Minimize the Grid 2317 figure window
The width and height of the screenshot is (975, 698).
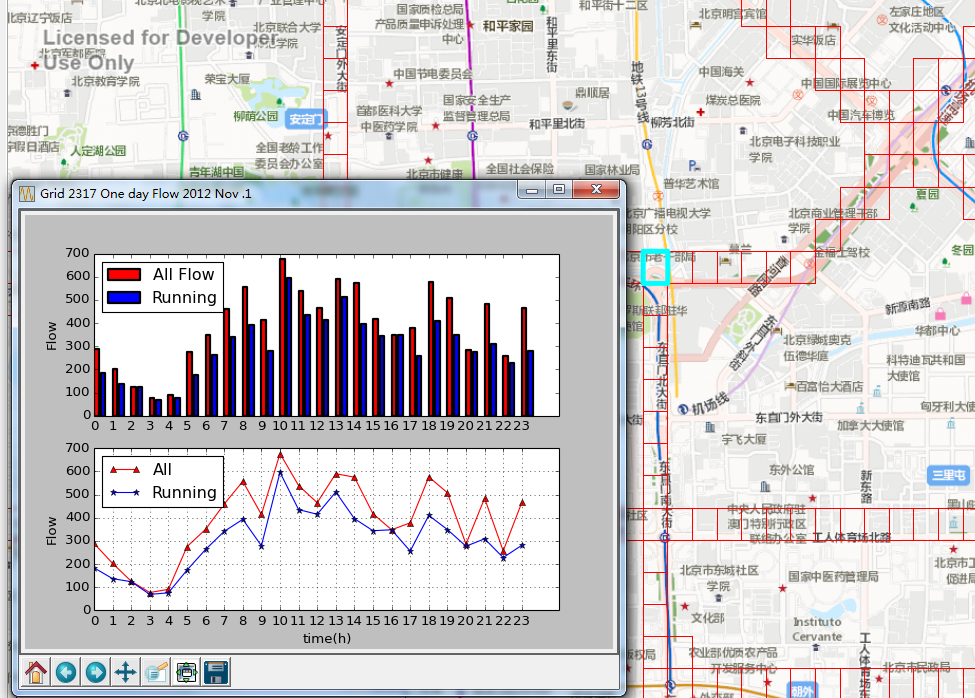(533, 190)
